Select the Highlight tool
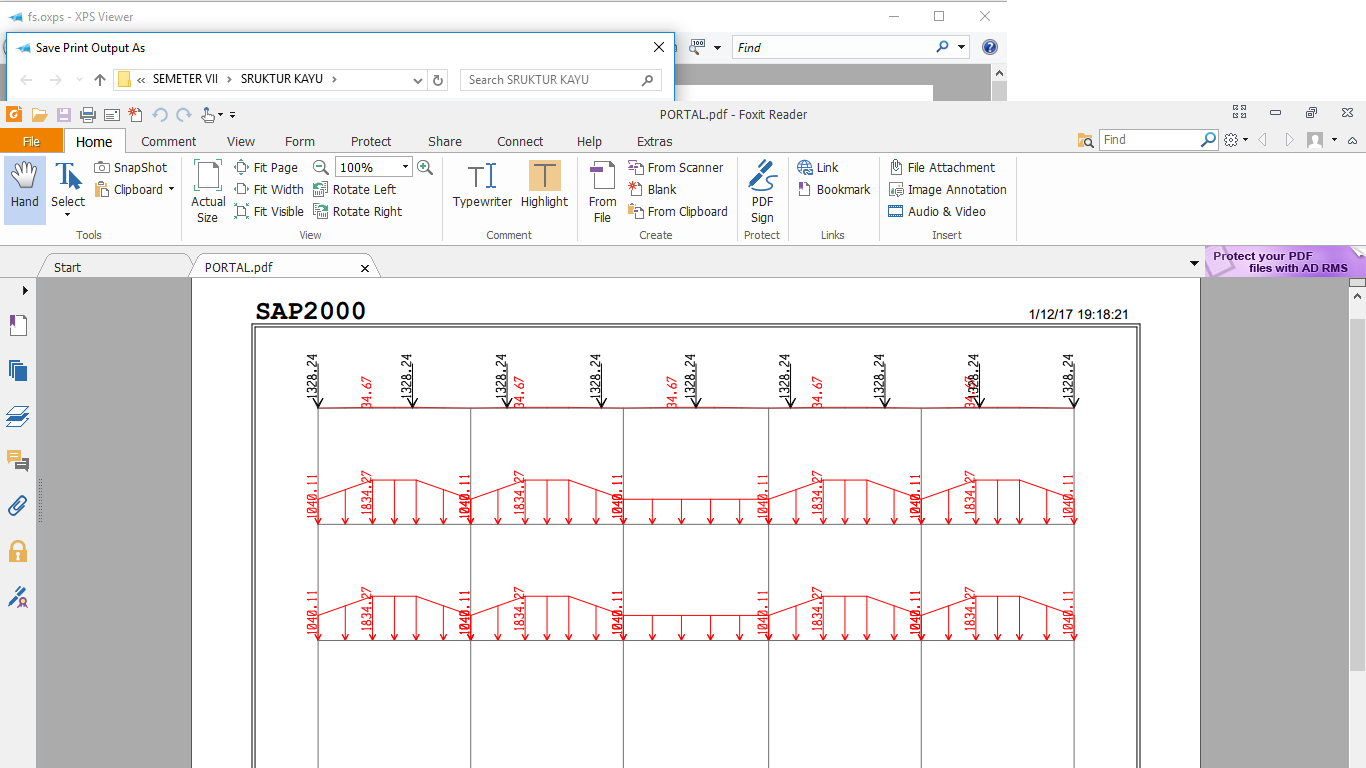The image size is (1366, 768). [x=544, y=186]
